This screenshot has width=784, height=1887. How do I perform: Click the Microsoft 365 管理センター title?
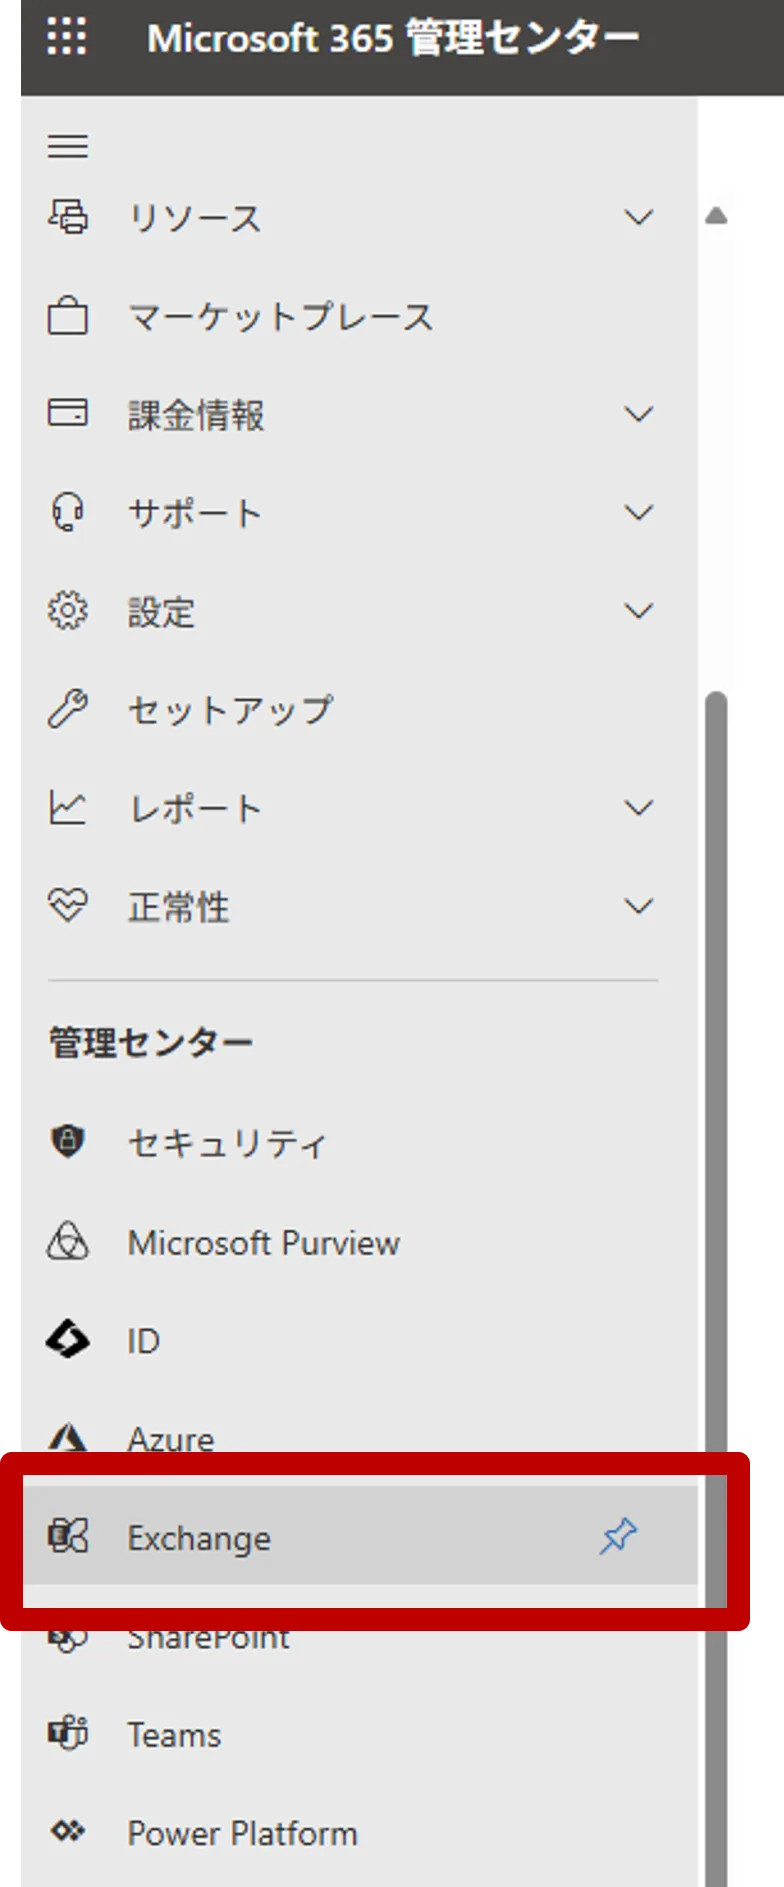pos(393,38)
